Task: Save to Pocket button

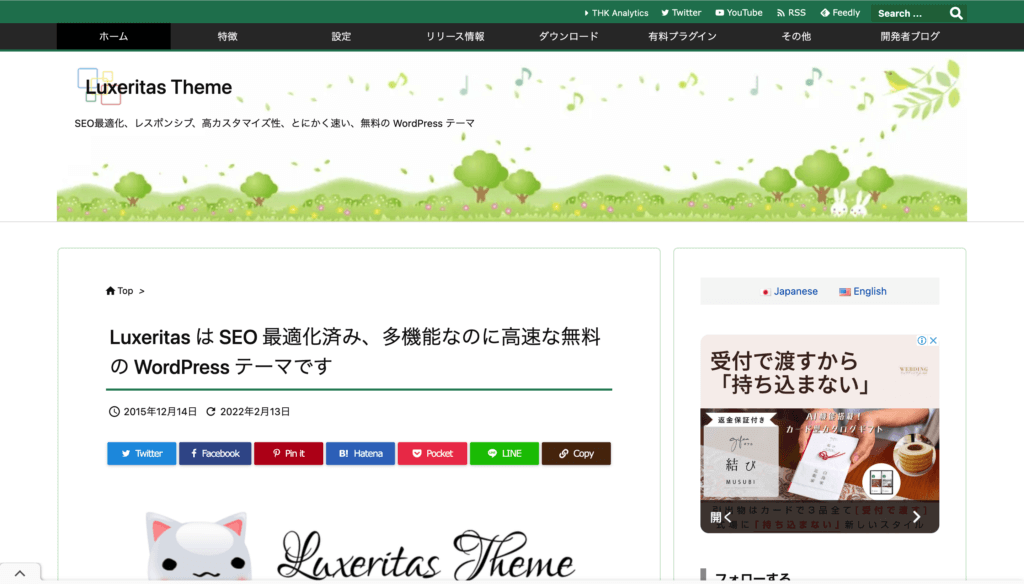Action: point(432,453)
